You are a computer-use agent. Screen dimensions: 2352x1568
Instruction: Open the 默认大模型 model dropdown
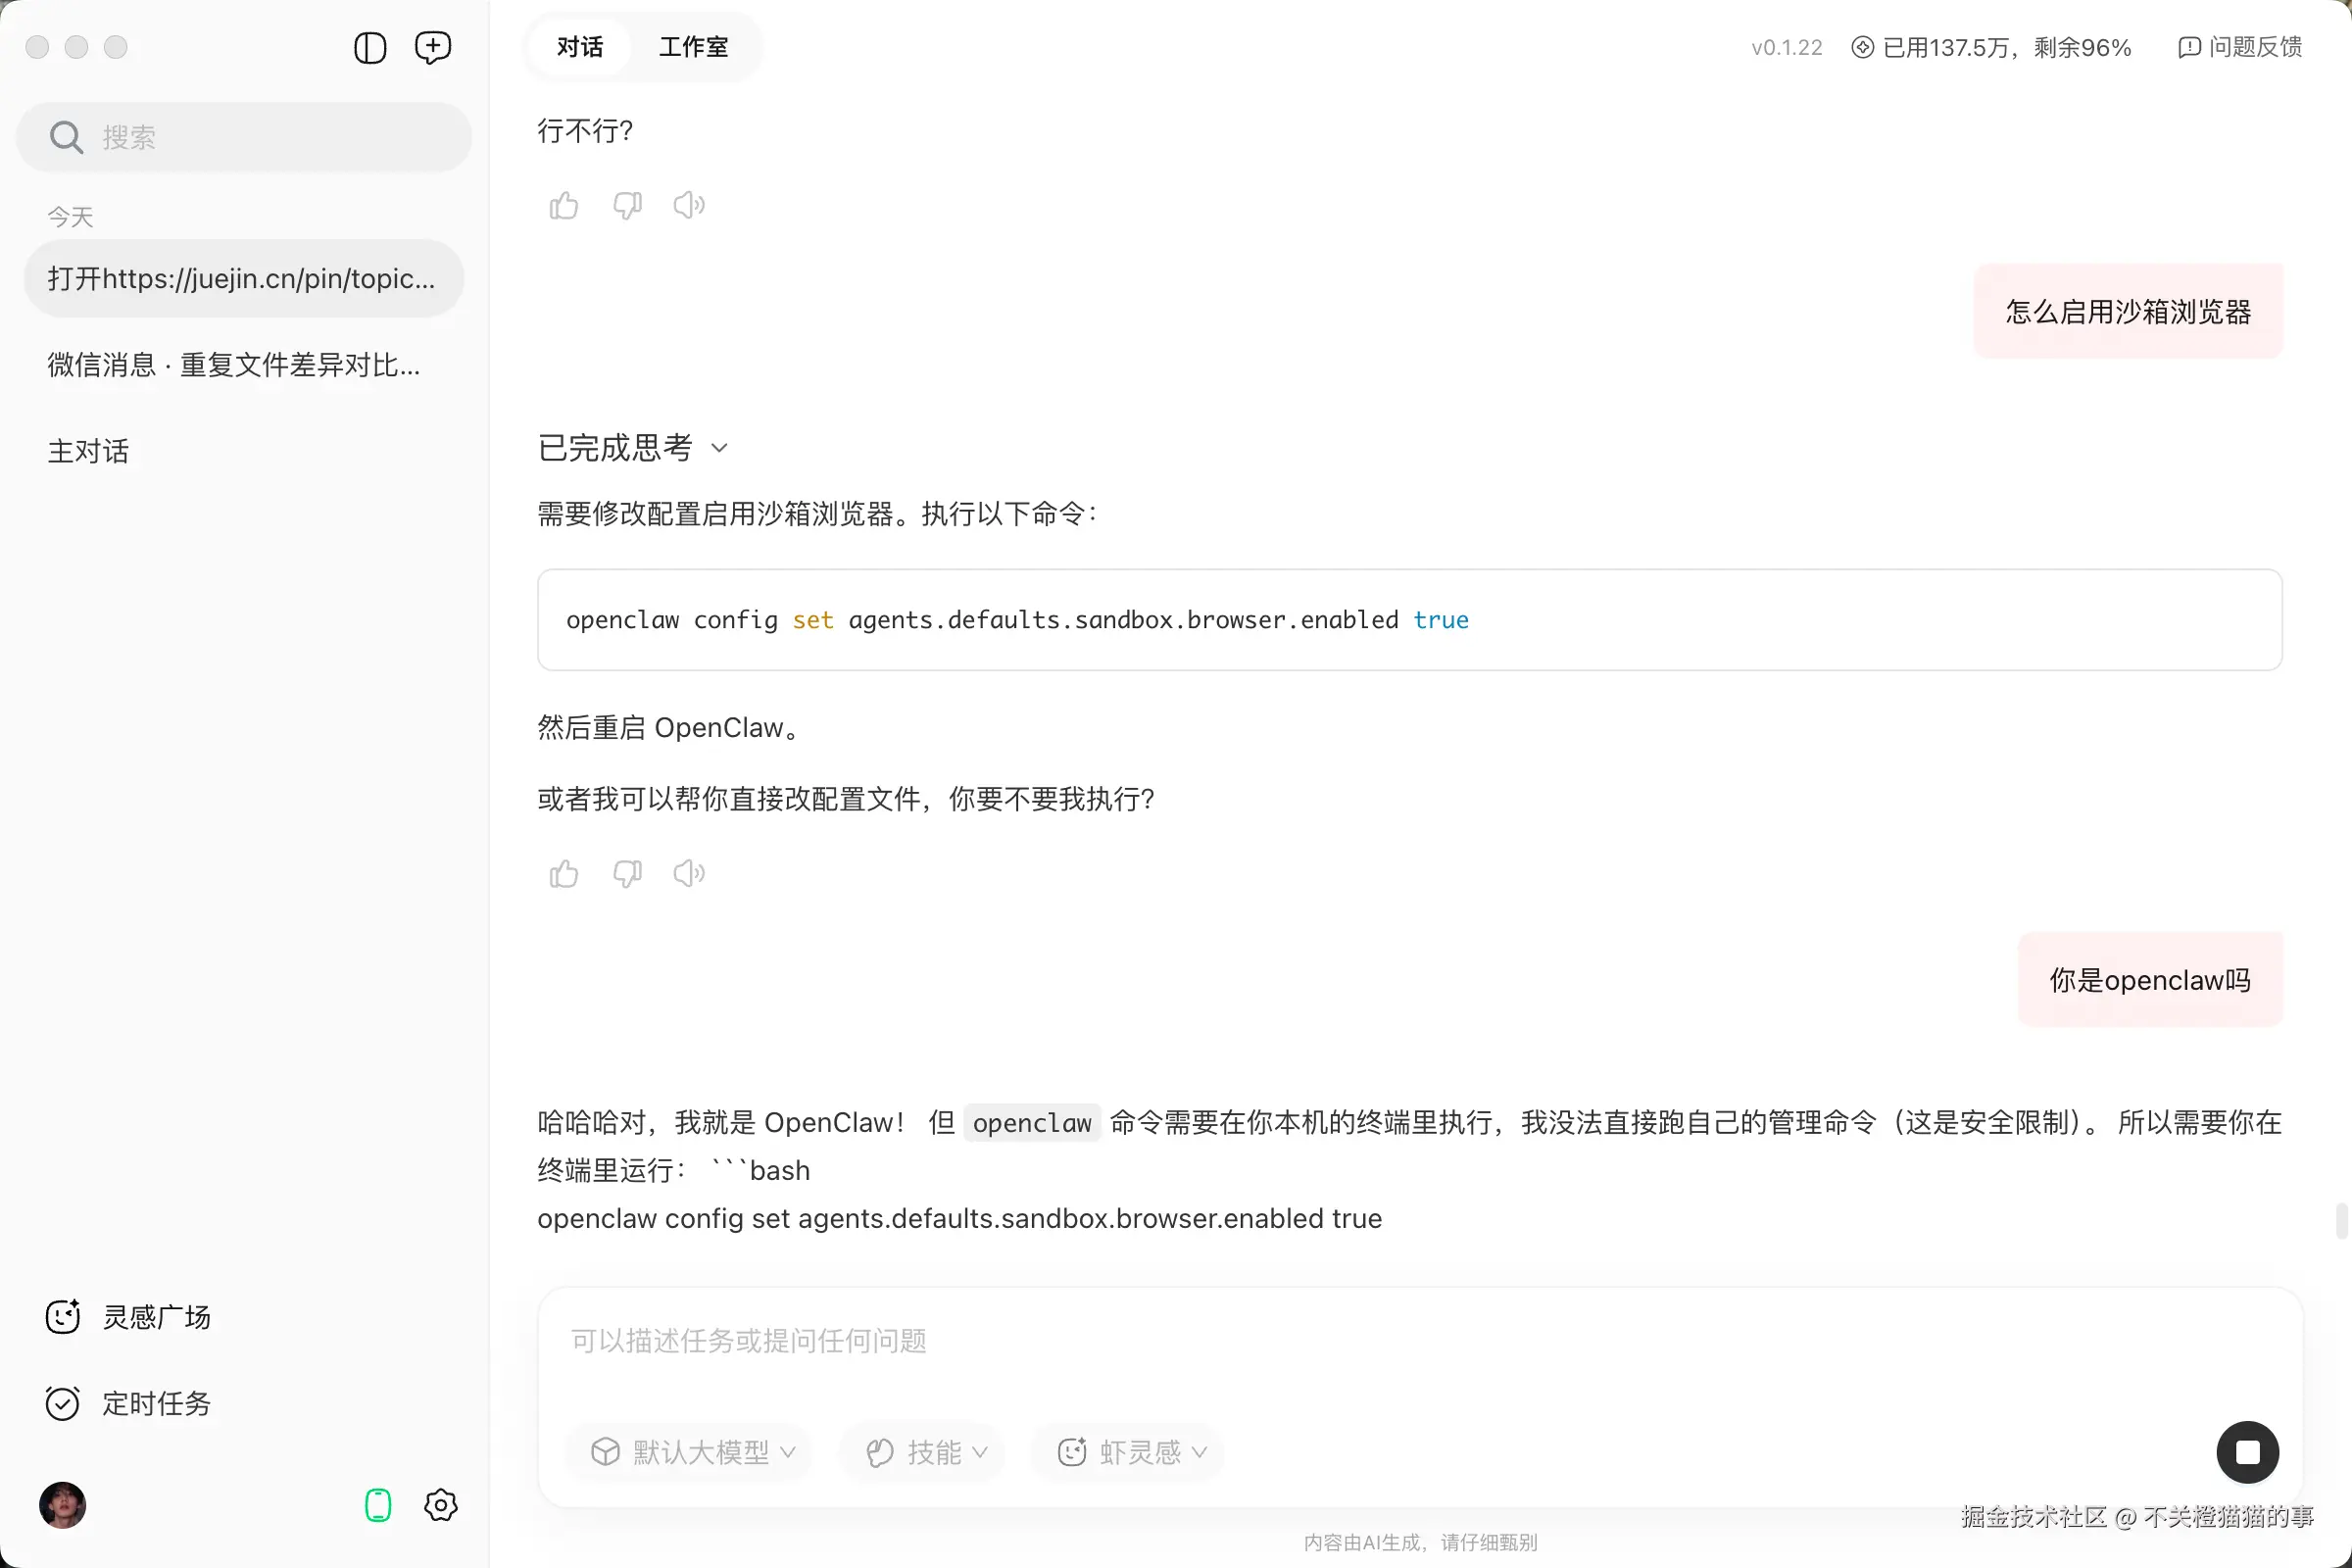point(689,1452)
